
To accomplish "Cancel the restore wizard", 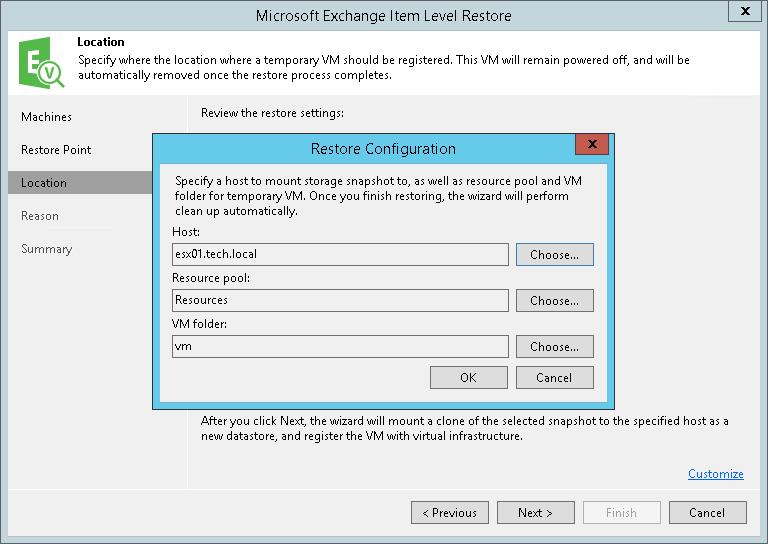I will (x=708, y=513).
